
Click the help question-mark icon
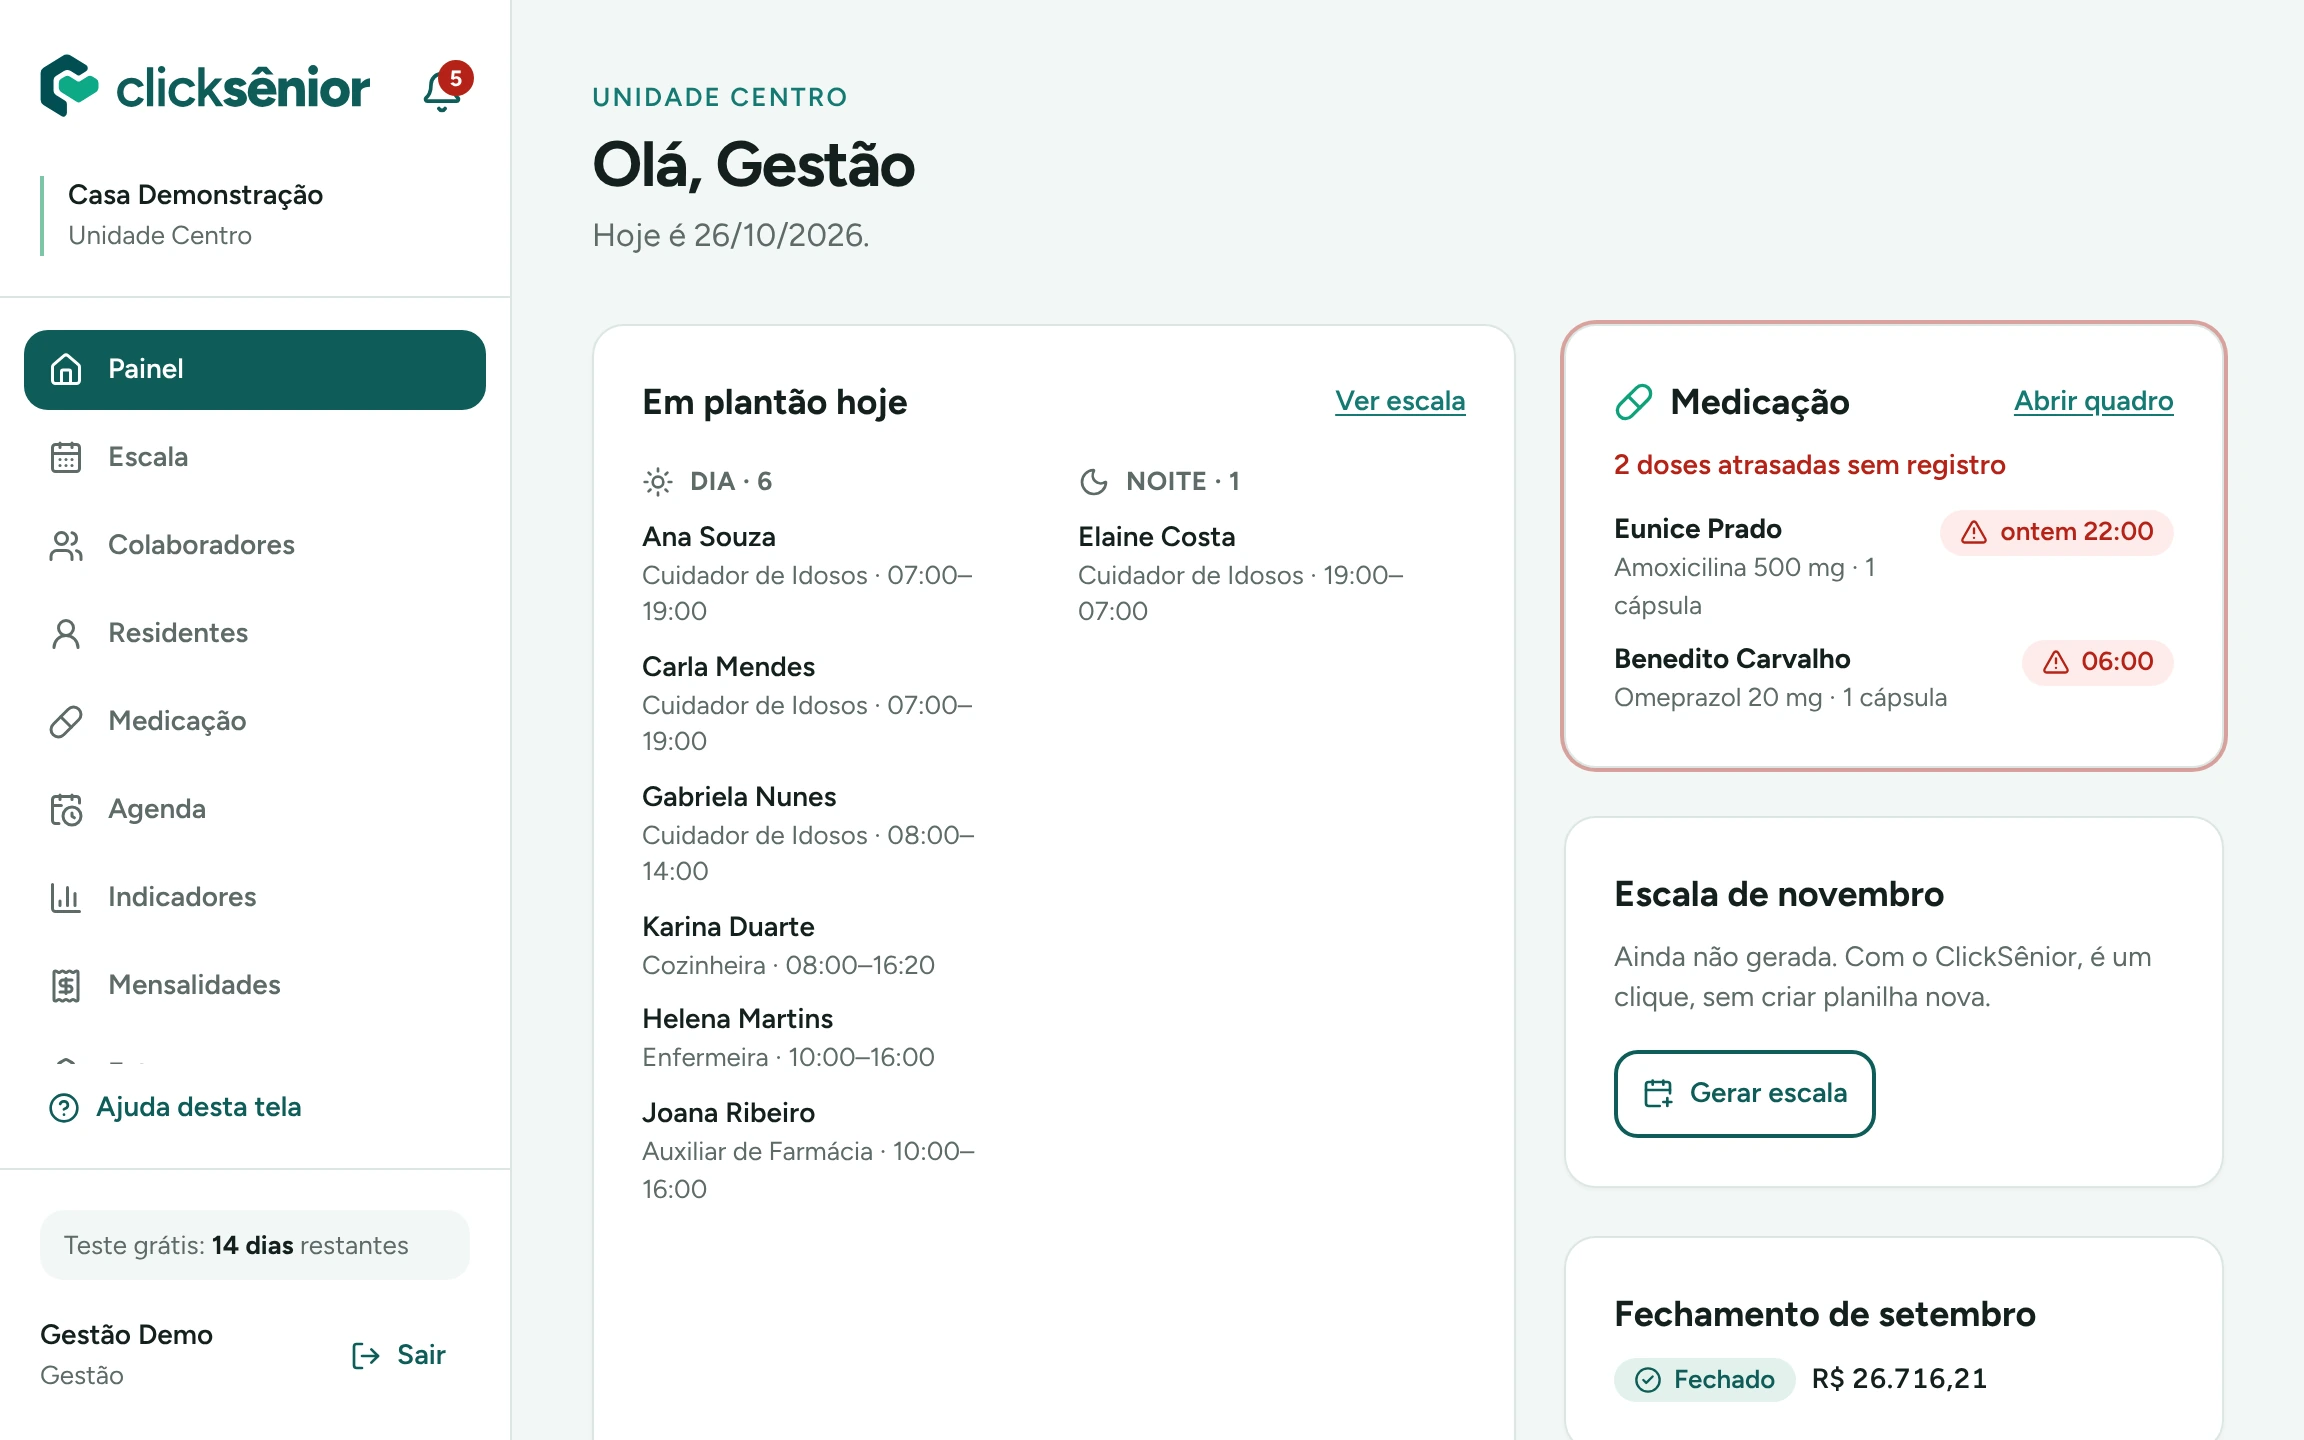64,1107
